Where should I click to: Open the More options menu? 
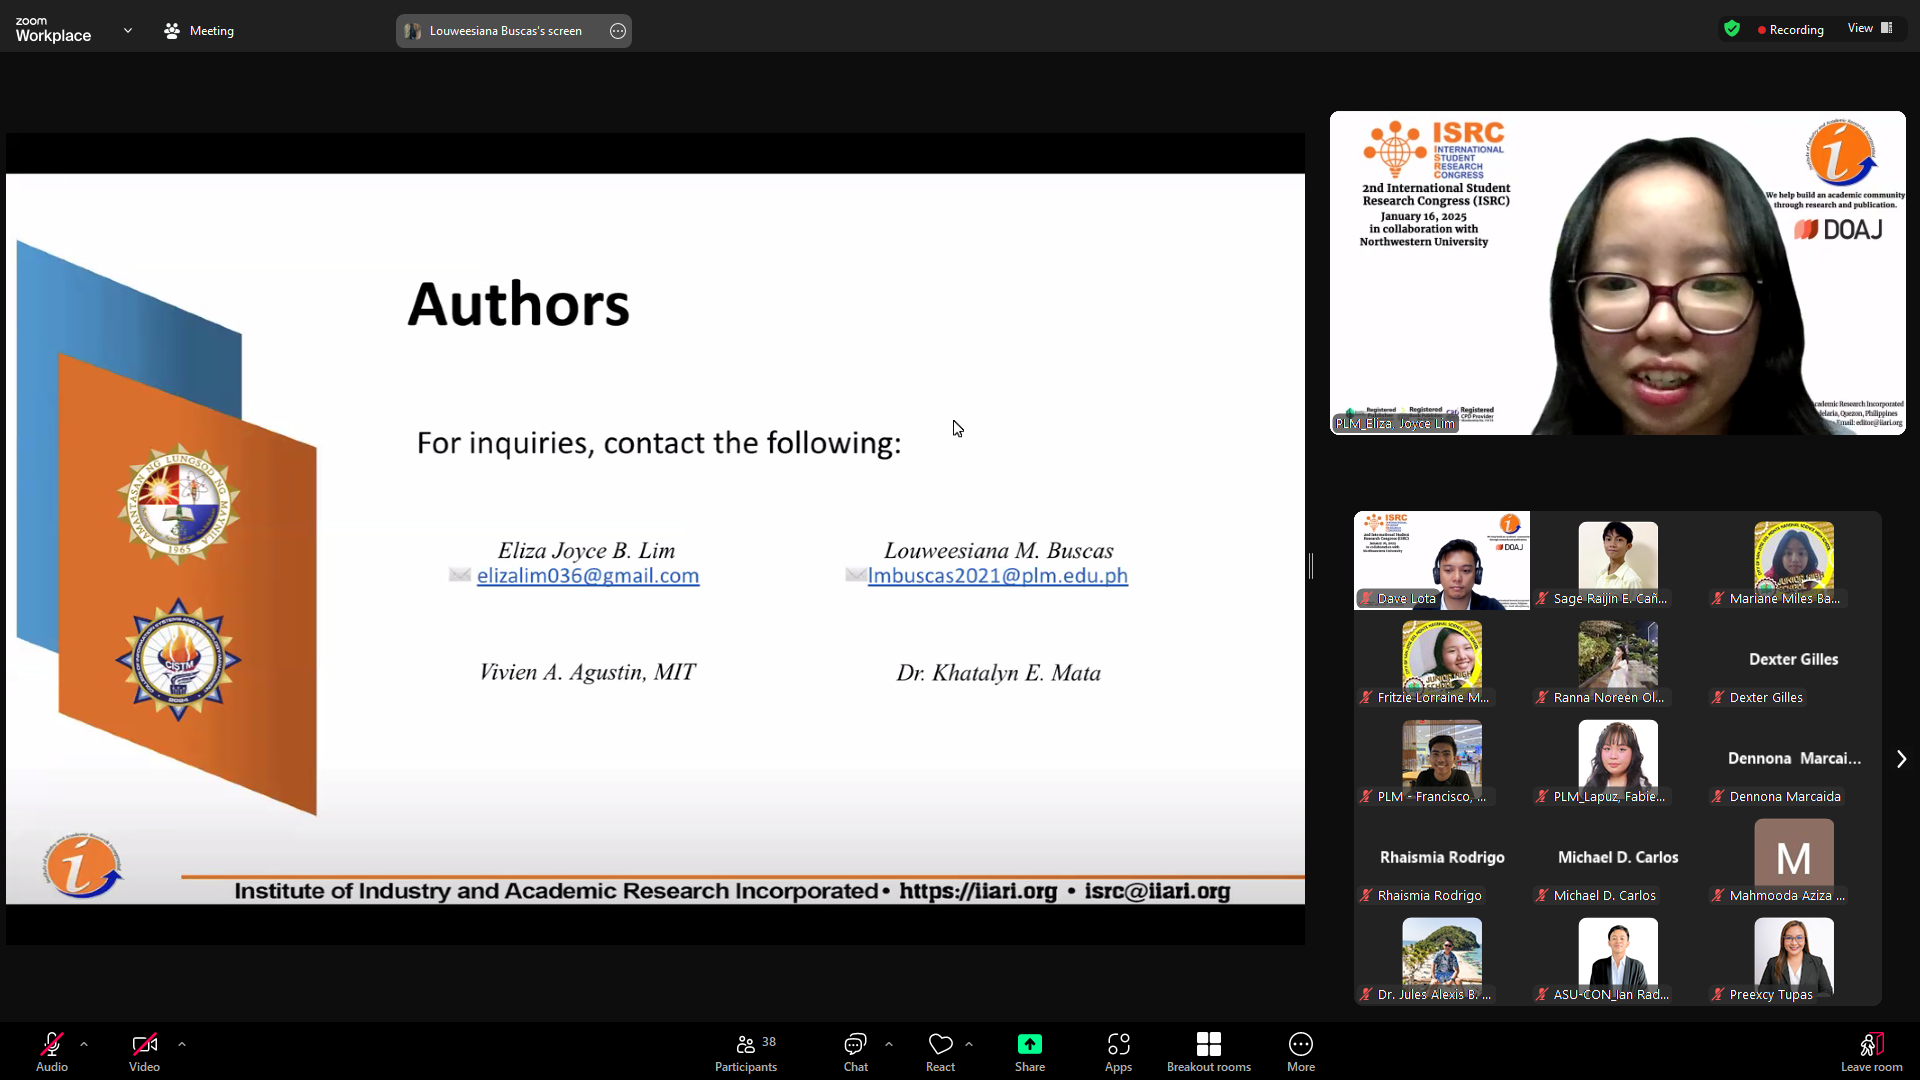click(x=1300, y=1051)
